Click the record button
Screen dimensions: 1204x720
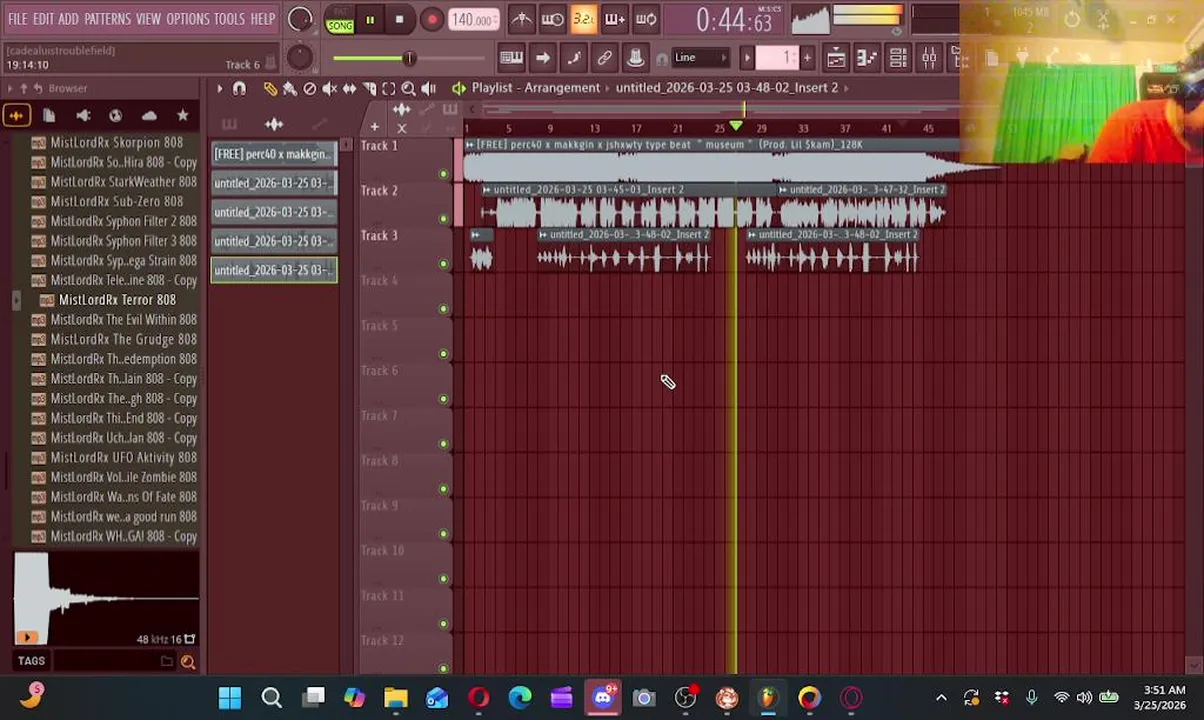pos(431,20)
